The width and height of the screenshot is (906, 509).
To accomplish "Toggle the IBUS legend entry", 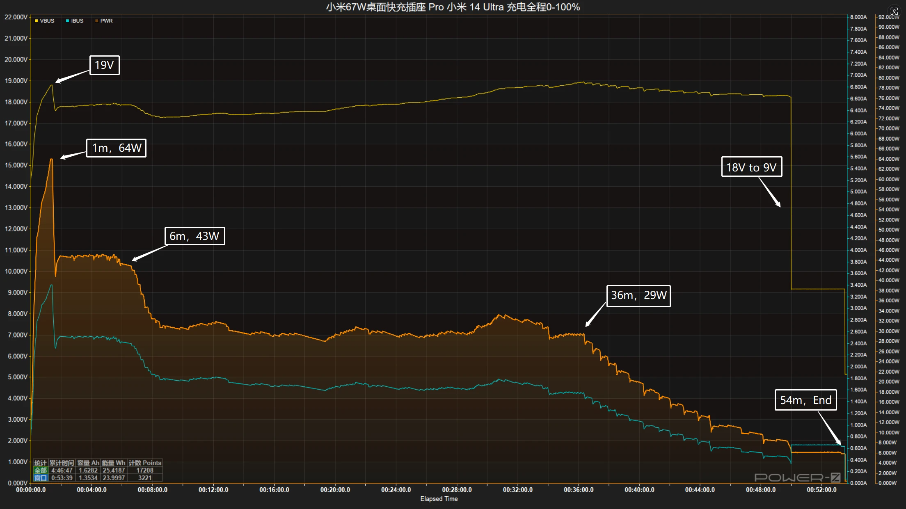I will (75, 21).
